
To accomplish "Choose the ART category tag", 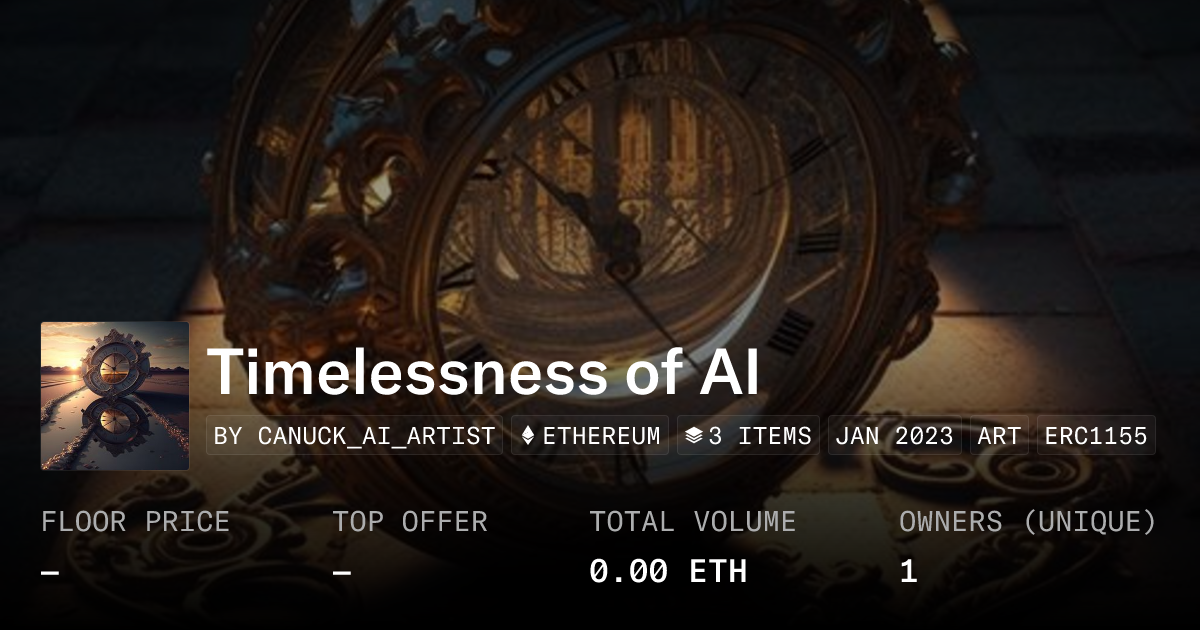I will coord(999,436).
